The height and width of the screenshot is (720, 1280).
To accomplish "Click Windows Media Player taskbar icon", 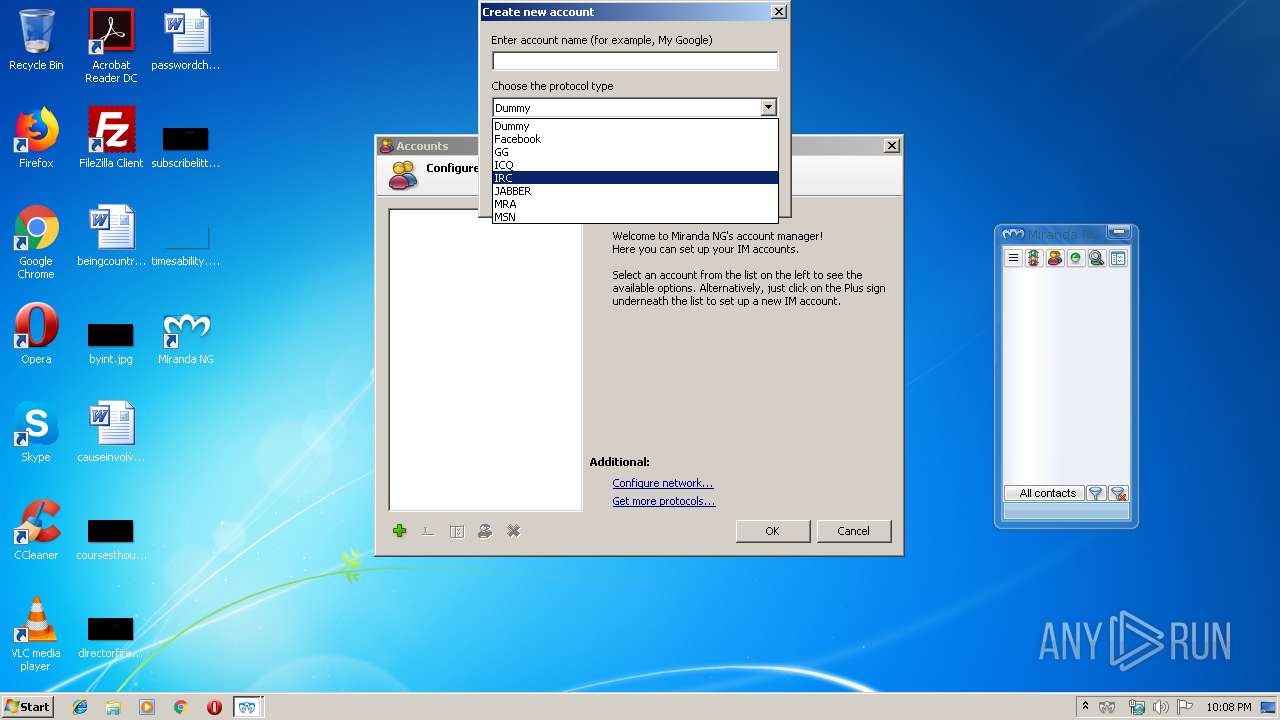I will [147, 707].
